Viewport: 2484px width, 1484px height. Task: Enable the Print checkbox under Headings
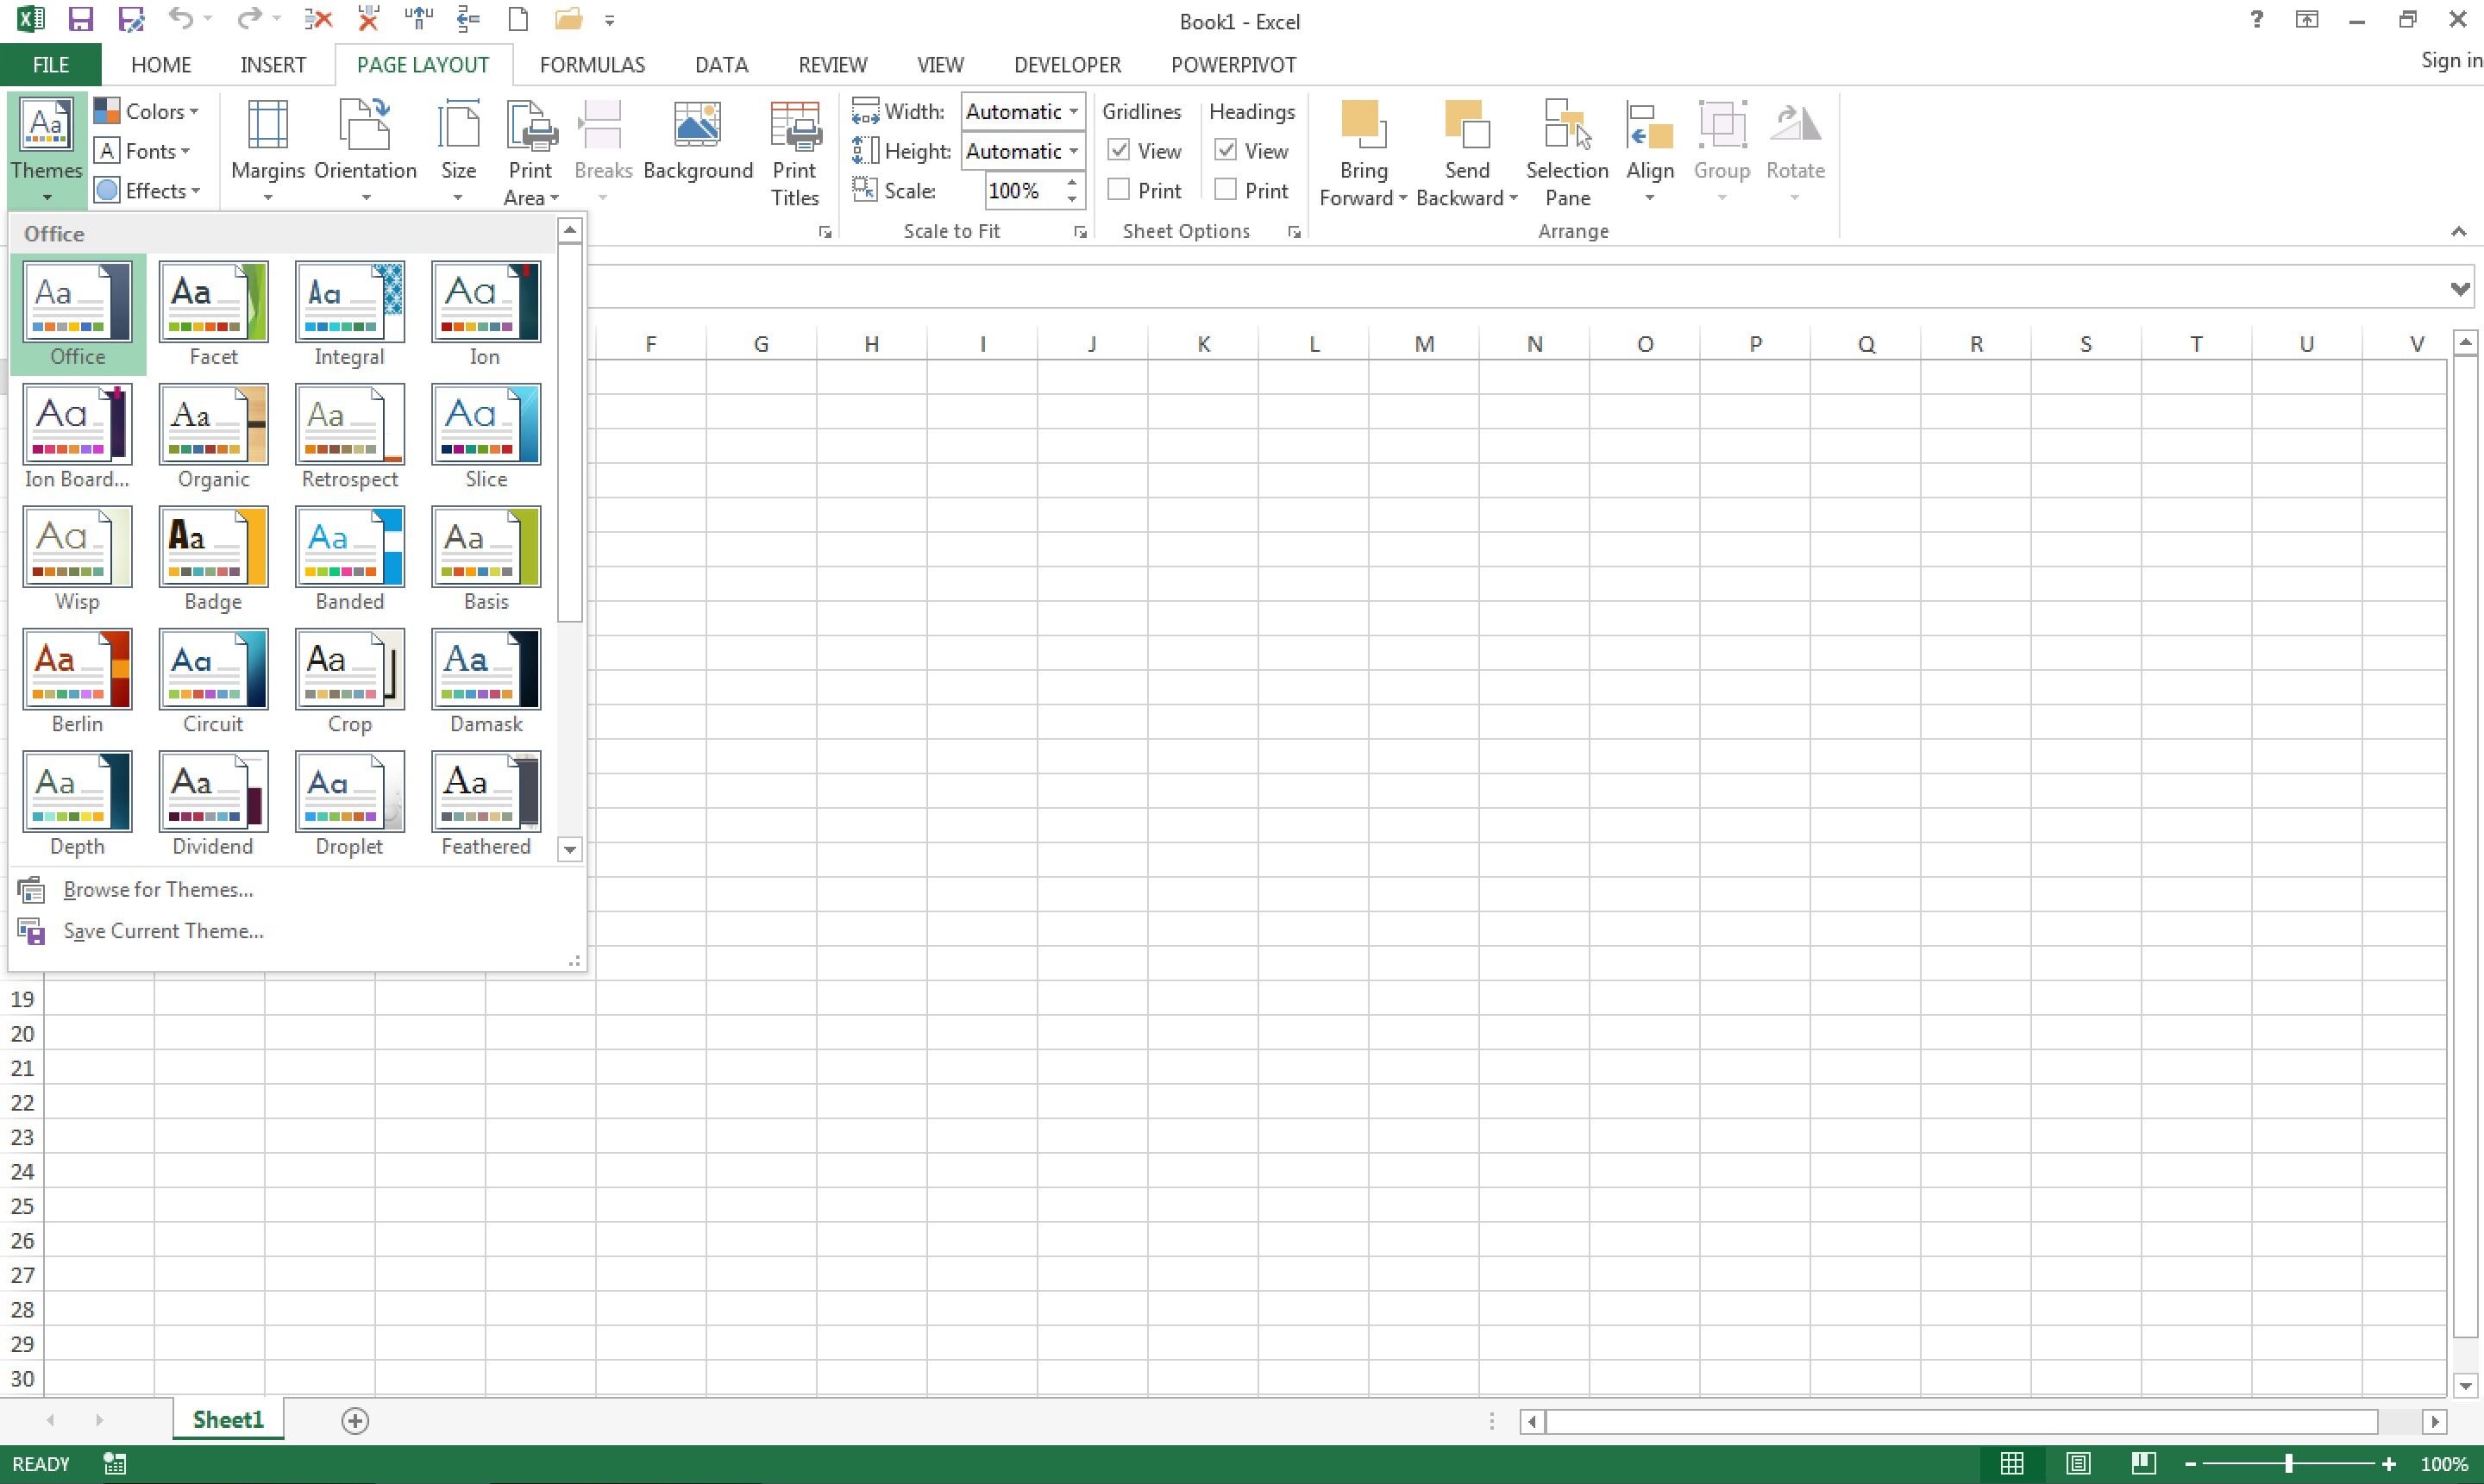tap(1224, 189)
